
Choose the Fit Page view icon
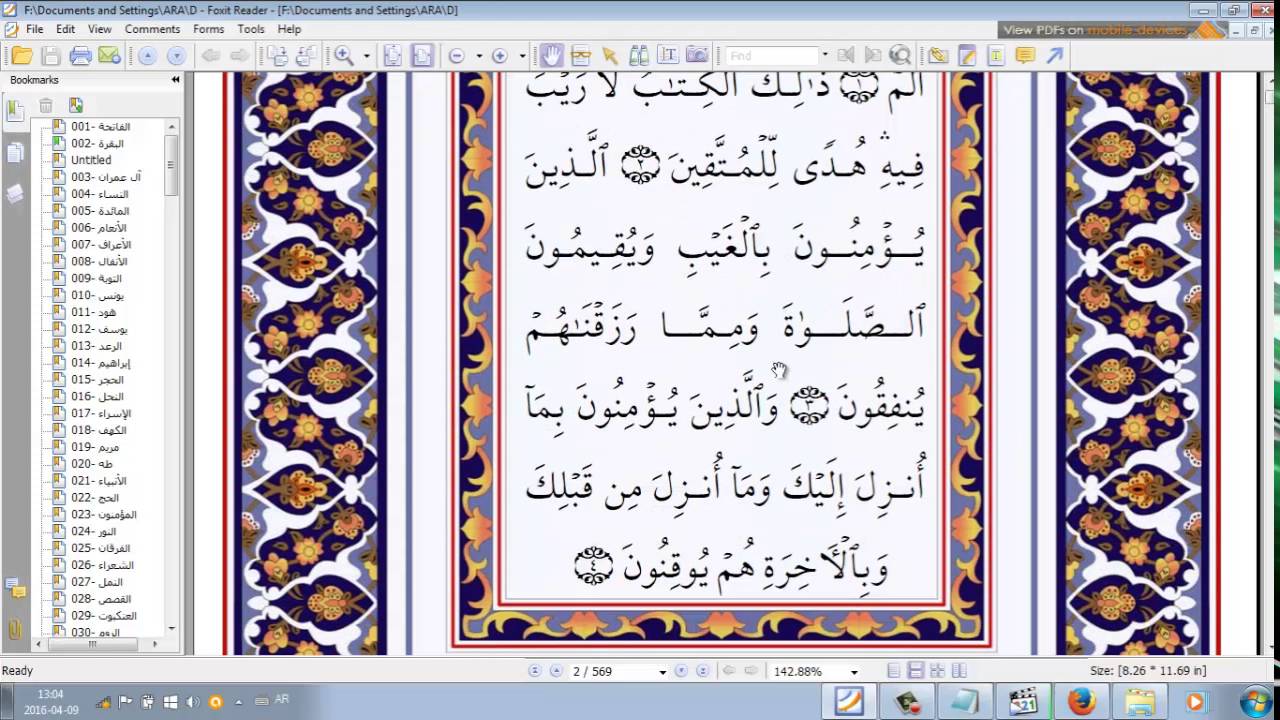(x=393, y=56)
